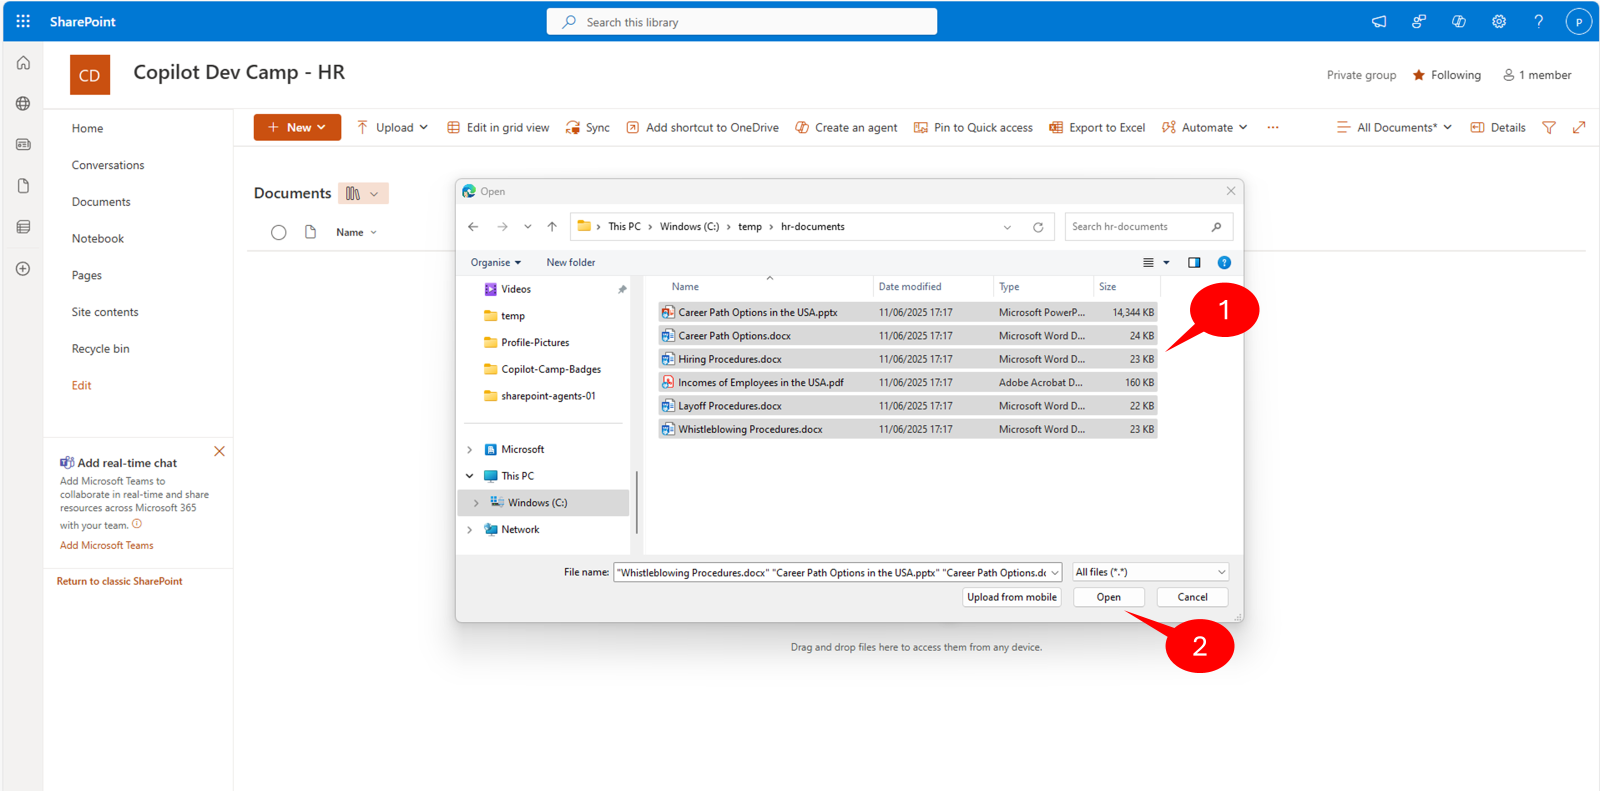Select Hiring Procedures.docx file
1600x791 pixels.
pos(908,359)
